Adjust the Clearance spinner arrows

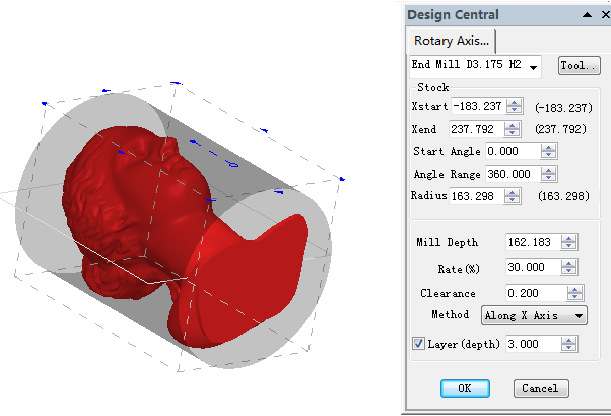[x=575, y=293]
